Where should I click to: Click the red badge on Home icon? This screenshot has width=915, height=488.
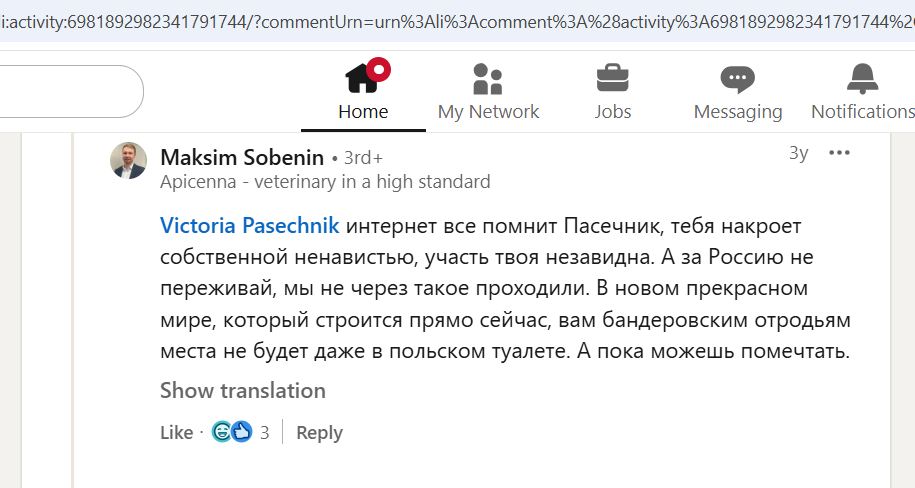point(378,69)
